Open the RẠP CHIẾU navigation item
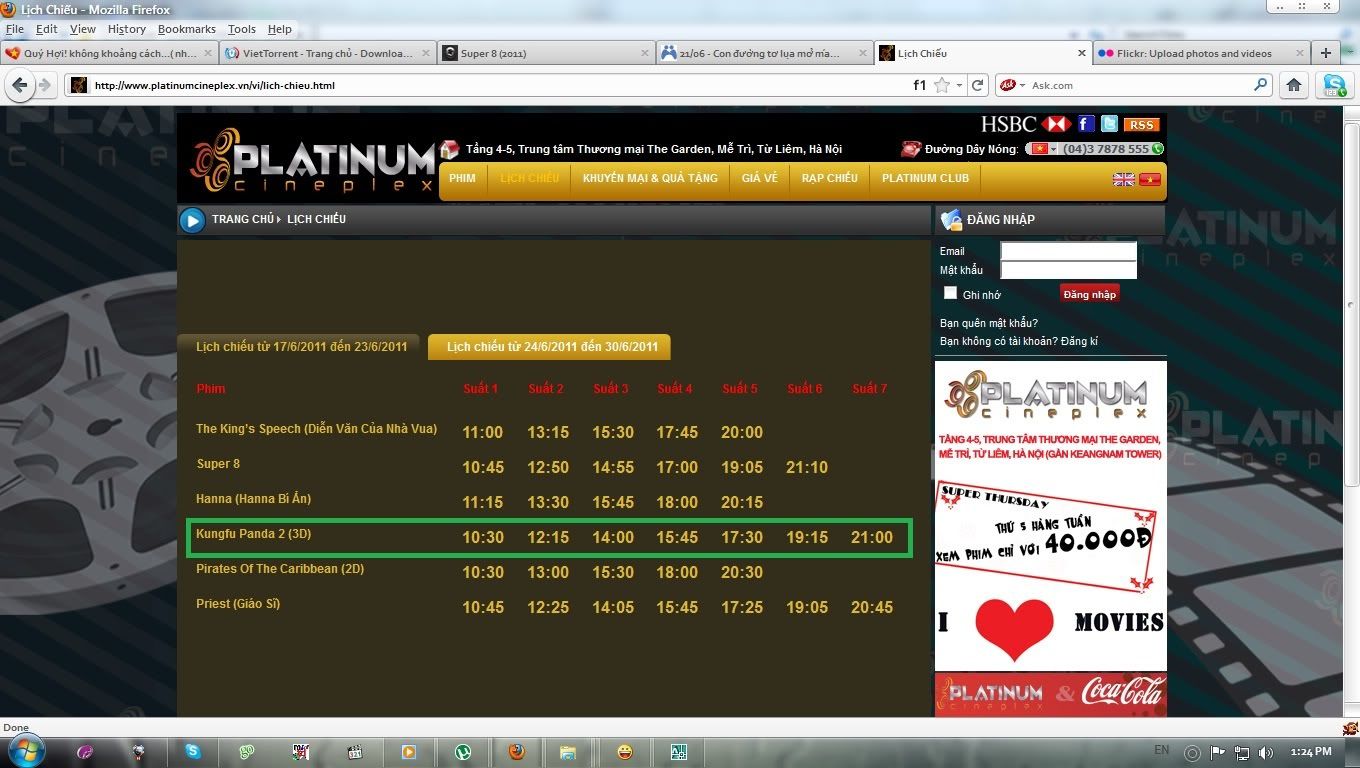 click(x=829, y=178)
